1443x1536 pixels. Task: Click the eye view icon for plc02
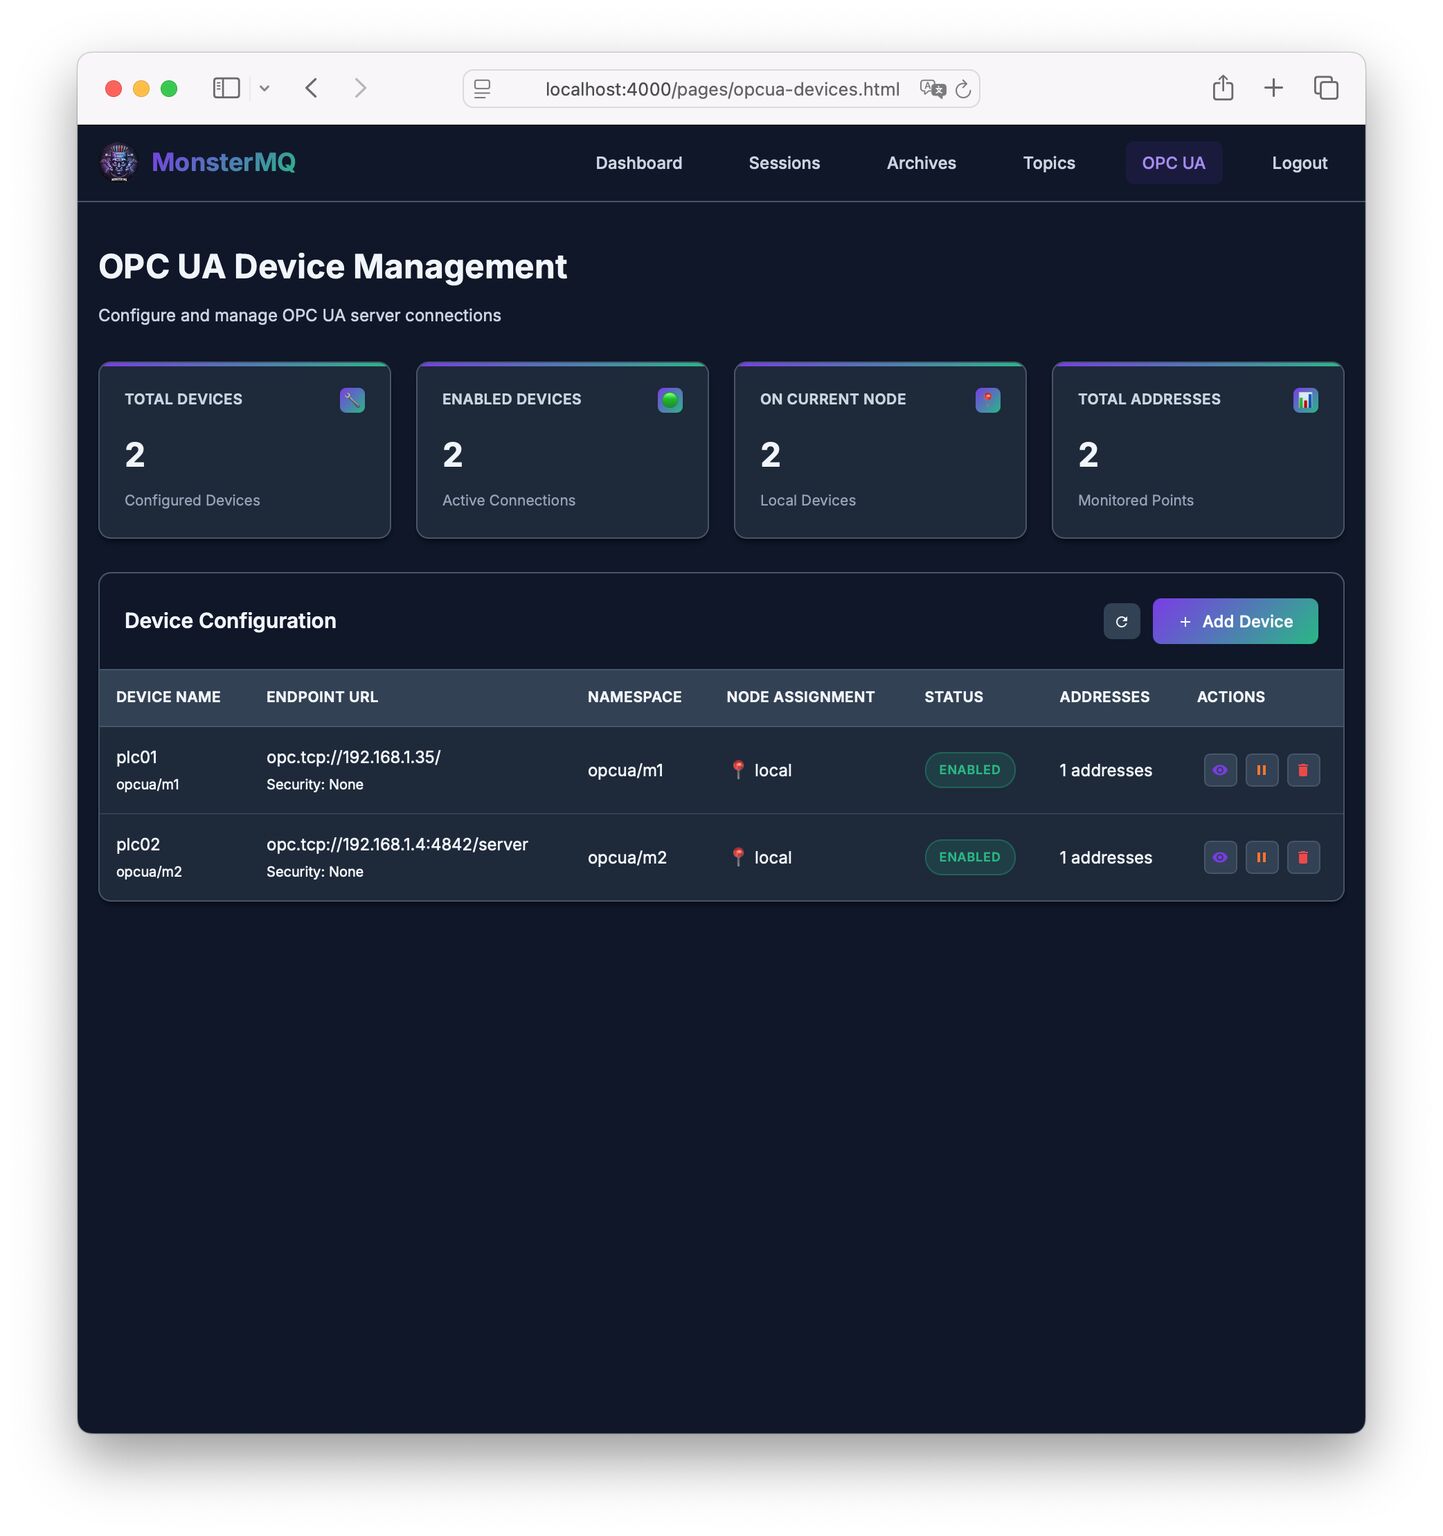(1219, 857)
